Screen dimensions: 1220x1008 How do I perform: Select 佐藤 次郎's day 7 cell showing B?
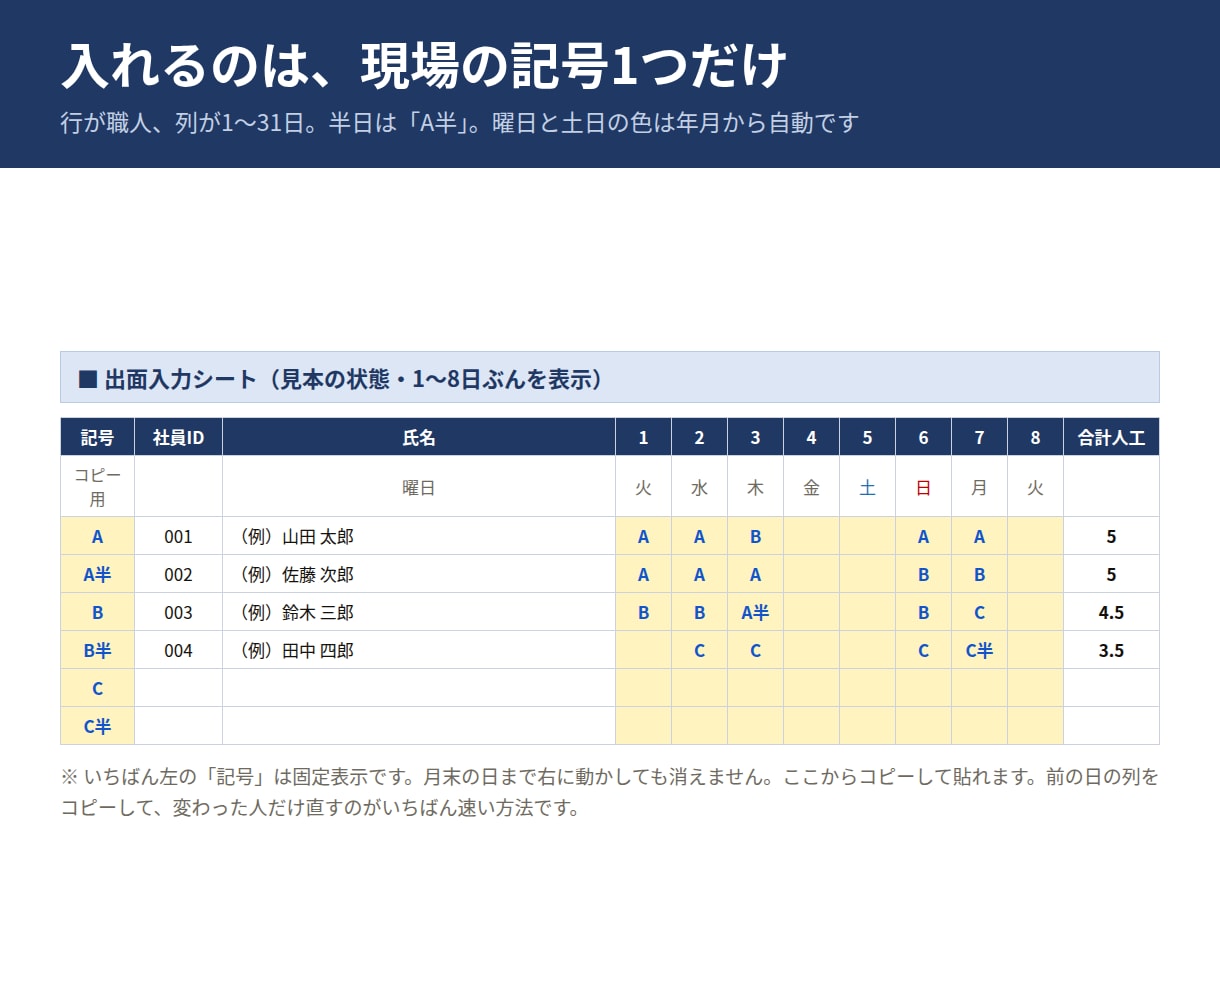tap(979, 574)
